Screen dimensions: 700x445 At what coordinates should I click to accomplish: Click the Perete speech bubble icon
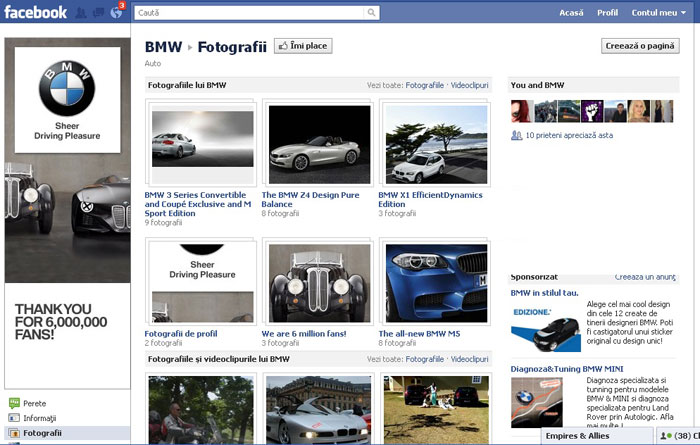click(x=14, y=403)
